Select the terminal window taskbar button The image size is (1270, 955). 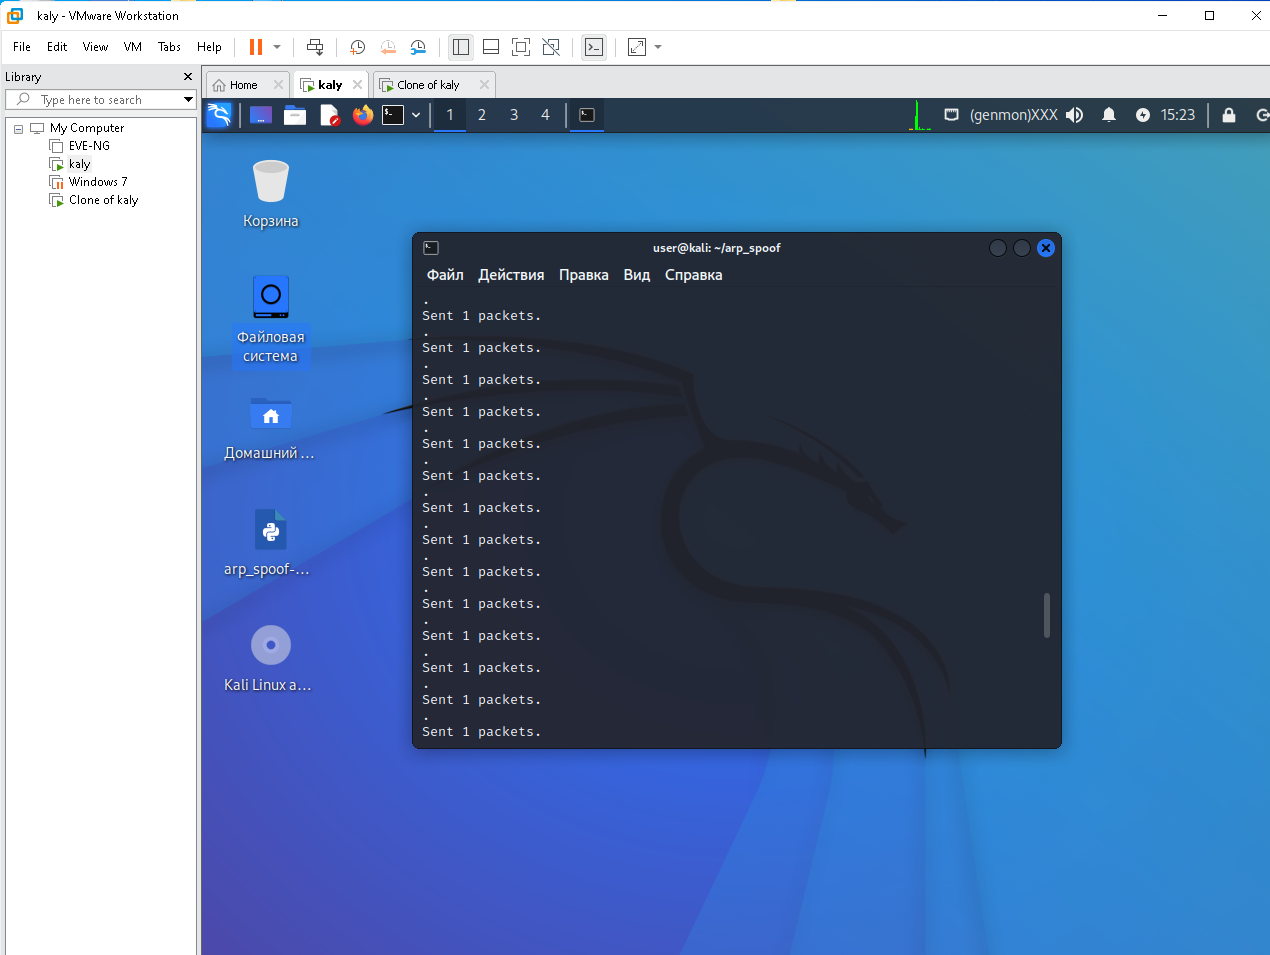click(587, 115)
